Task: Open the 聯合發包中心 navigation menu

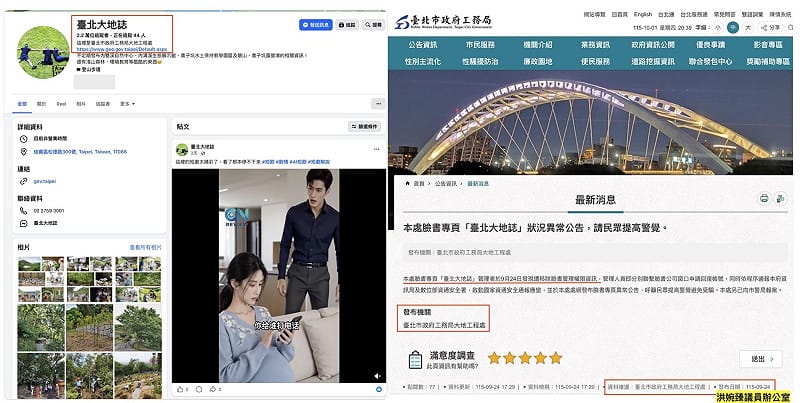Action: pyautogui.click(x=710, y=61)
